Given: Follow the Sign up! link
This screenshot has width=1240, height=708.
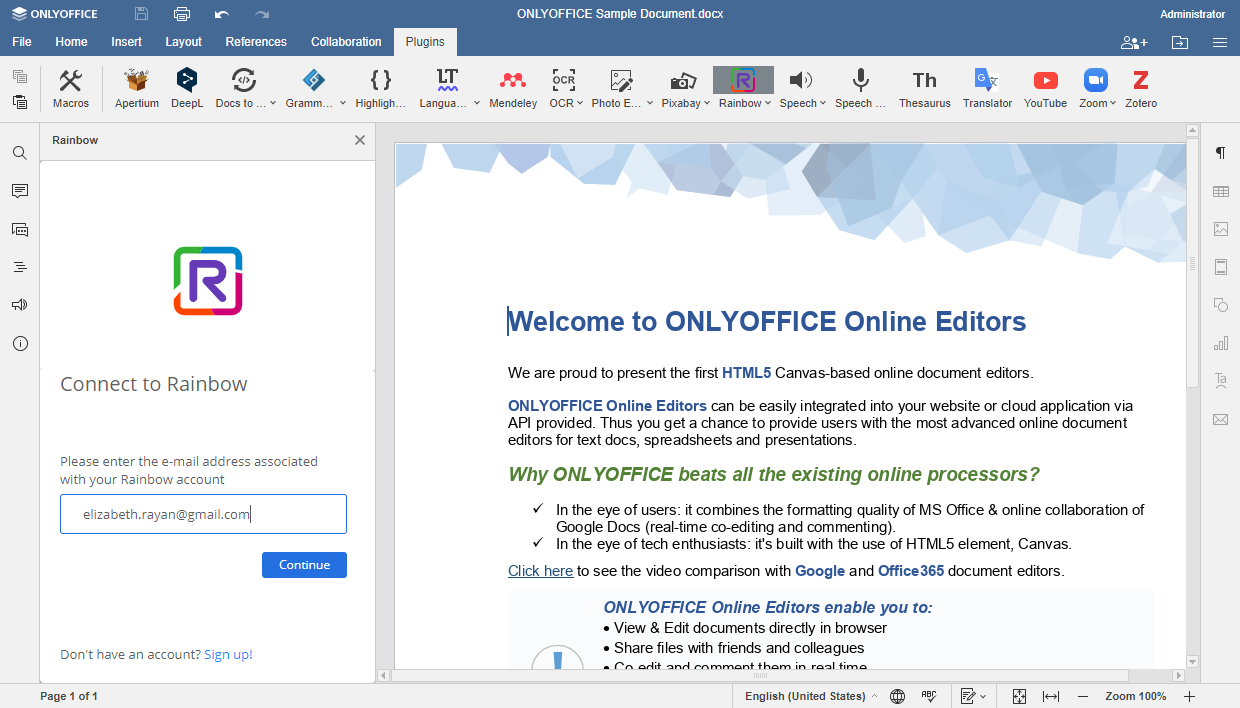Looking at the screenshot, I should click(x=228, y=655).
